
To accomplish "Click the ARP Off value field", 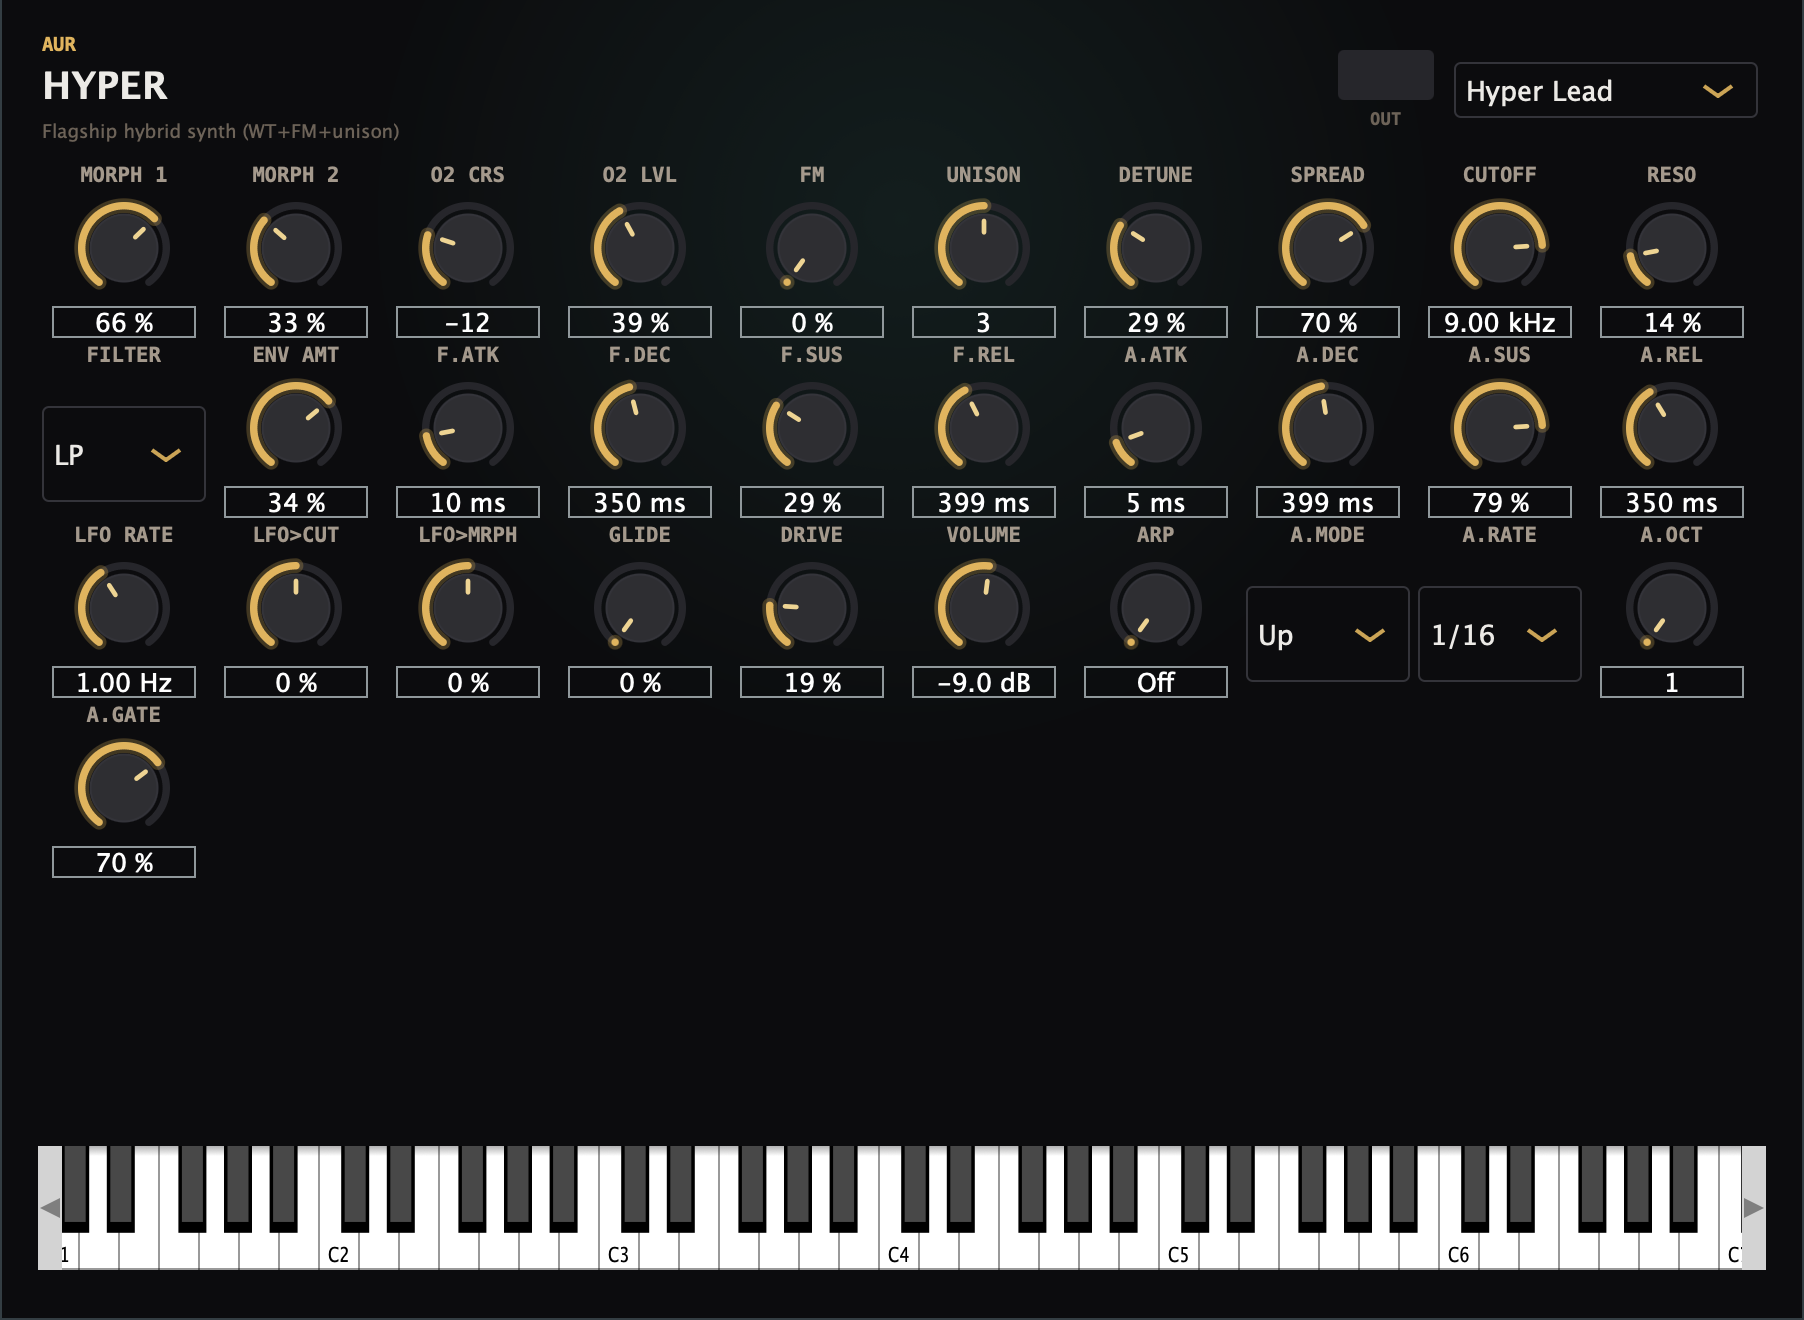I will tap(1155, 682).
